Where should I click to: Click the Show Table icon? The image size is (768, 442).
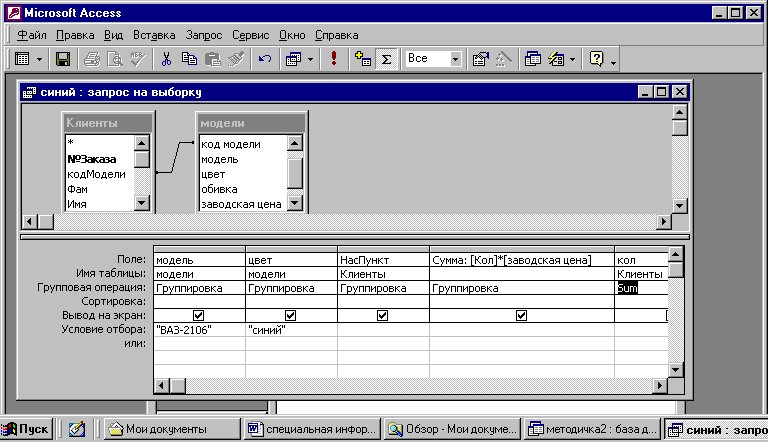(x=363, y=59)
